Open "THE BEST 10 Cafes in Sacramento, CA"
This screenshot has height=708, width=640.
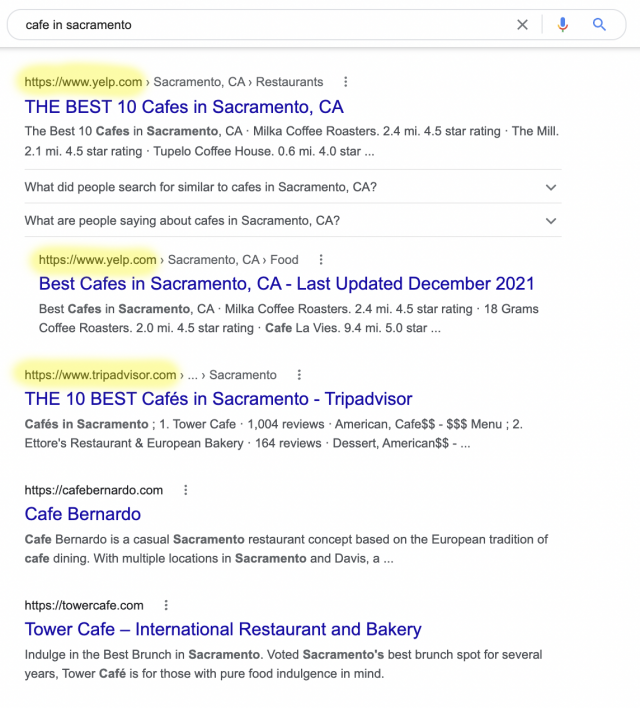(184, 107)
